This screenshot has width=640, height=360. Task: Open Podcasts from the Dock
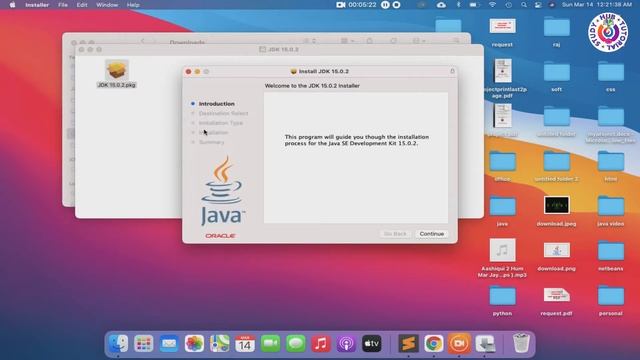pyautogui.click(x=346, y=343)
